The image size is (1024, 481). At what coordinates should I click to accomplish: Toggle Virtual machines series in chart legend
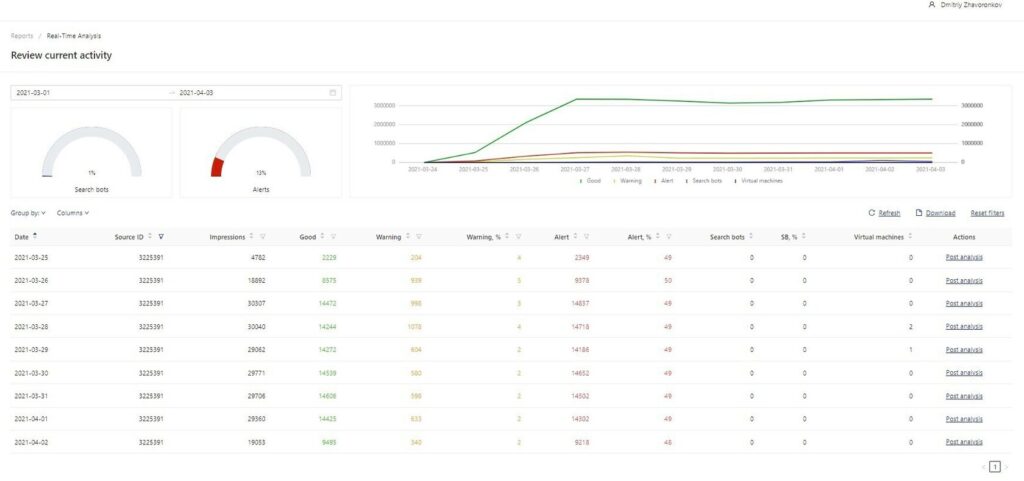759,181
